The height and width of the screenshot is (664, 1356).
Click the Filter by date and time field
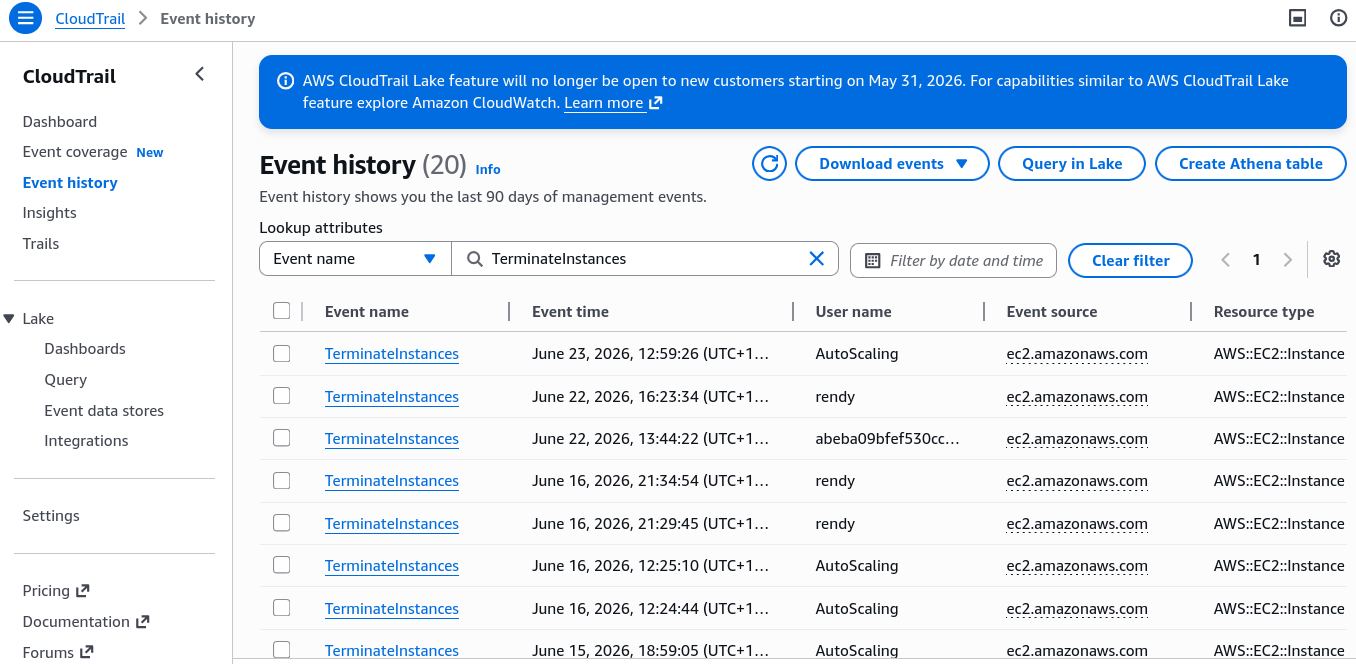[x=953, y=260]
